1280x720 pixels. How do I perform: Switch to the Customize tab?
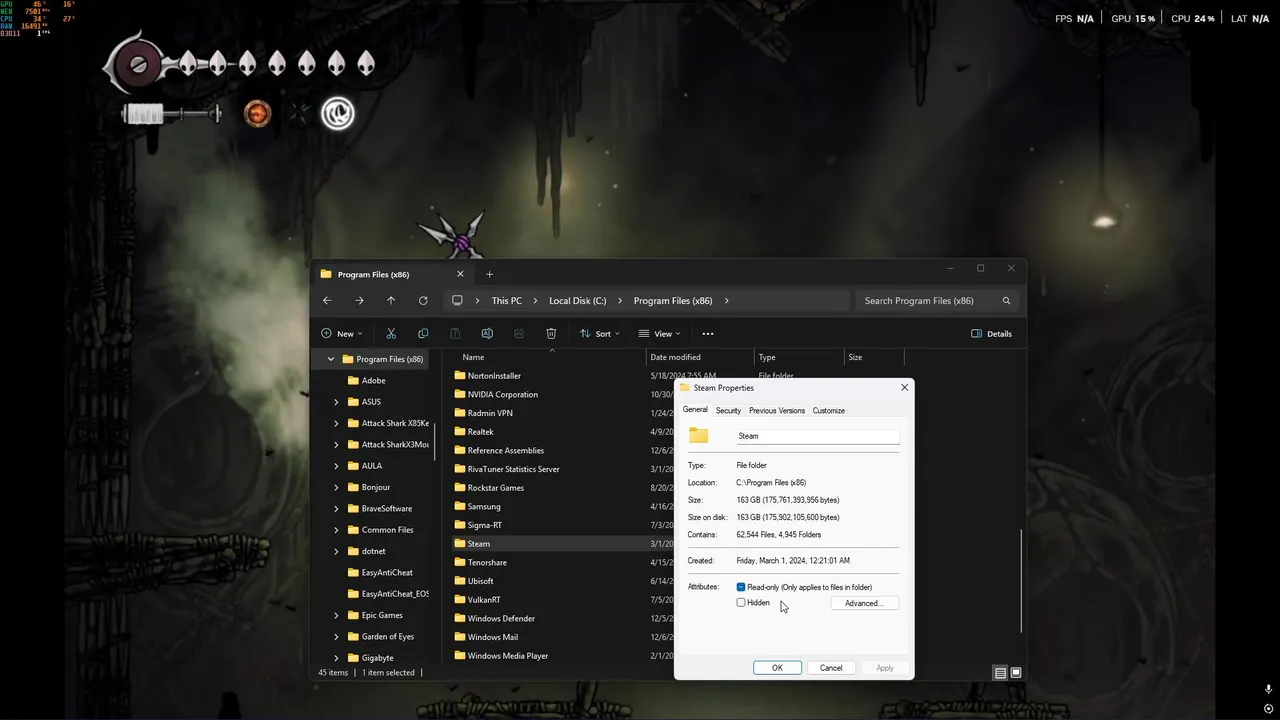(829, 411)
